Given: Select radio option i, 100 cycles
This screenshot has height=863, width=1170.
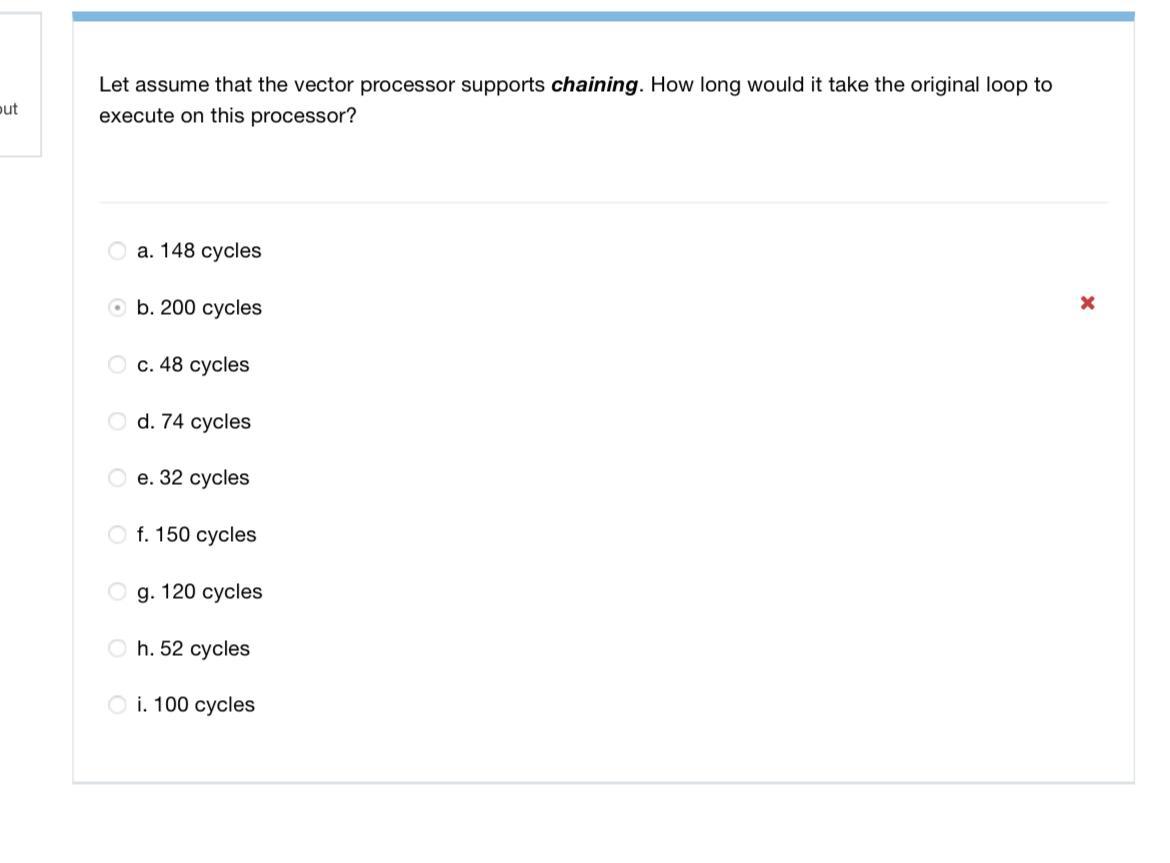Looking at the screenshot, I should tap(117, 704).
